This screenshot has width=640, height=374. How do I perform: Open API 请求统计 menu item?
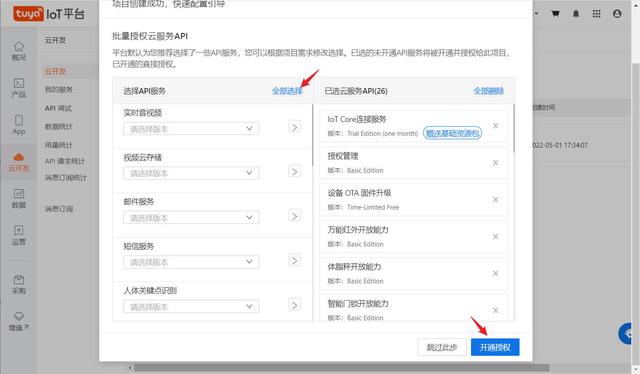click(65, 161)
